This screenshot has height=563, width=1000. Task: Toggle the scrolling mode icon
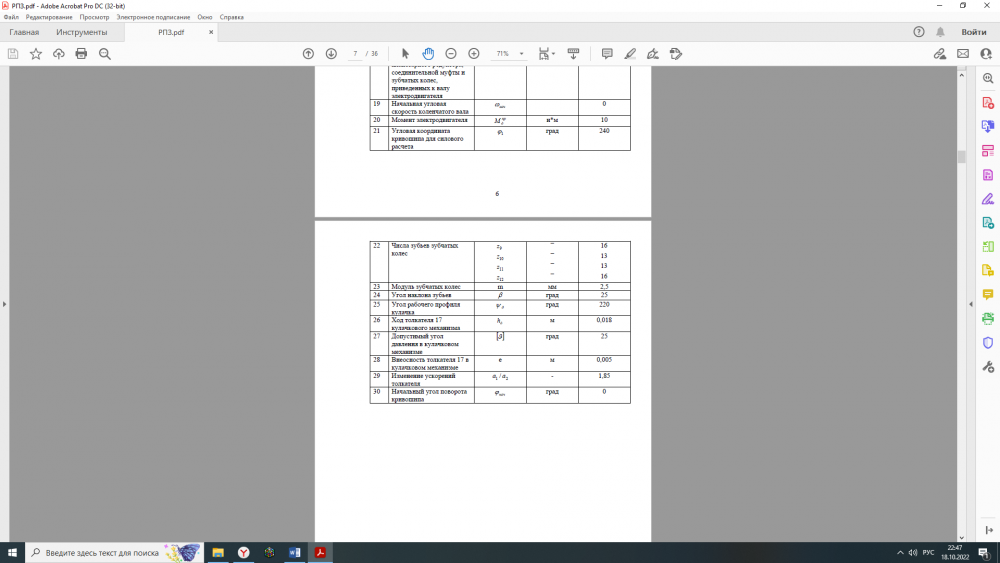pos(573,54)
